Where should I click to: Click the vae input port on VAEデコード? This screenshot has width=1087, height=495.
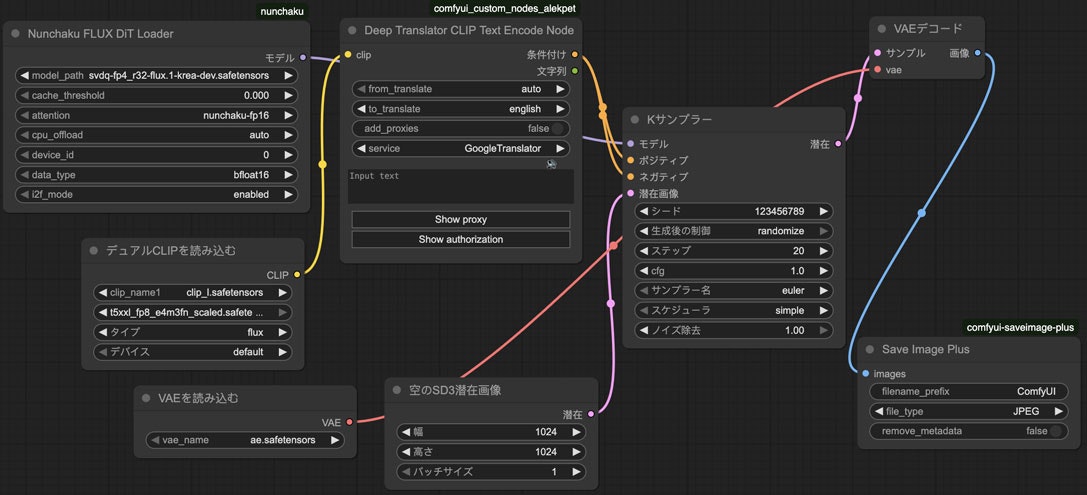point(878,70)
